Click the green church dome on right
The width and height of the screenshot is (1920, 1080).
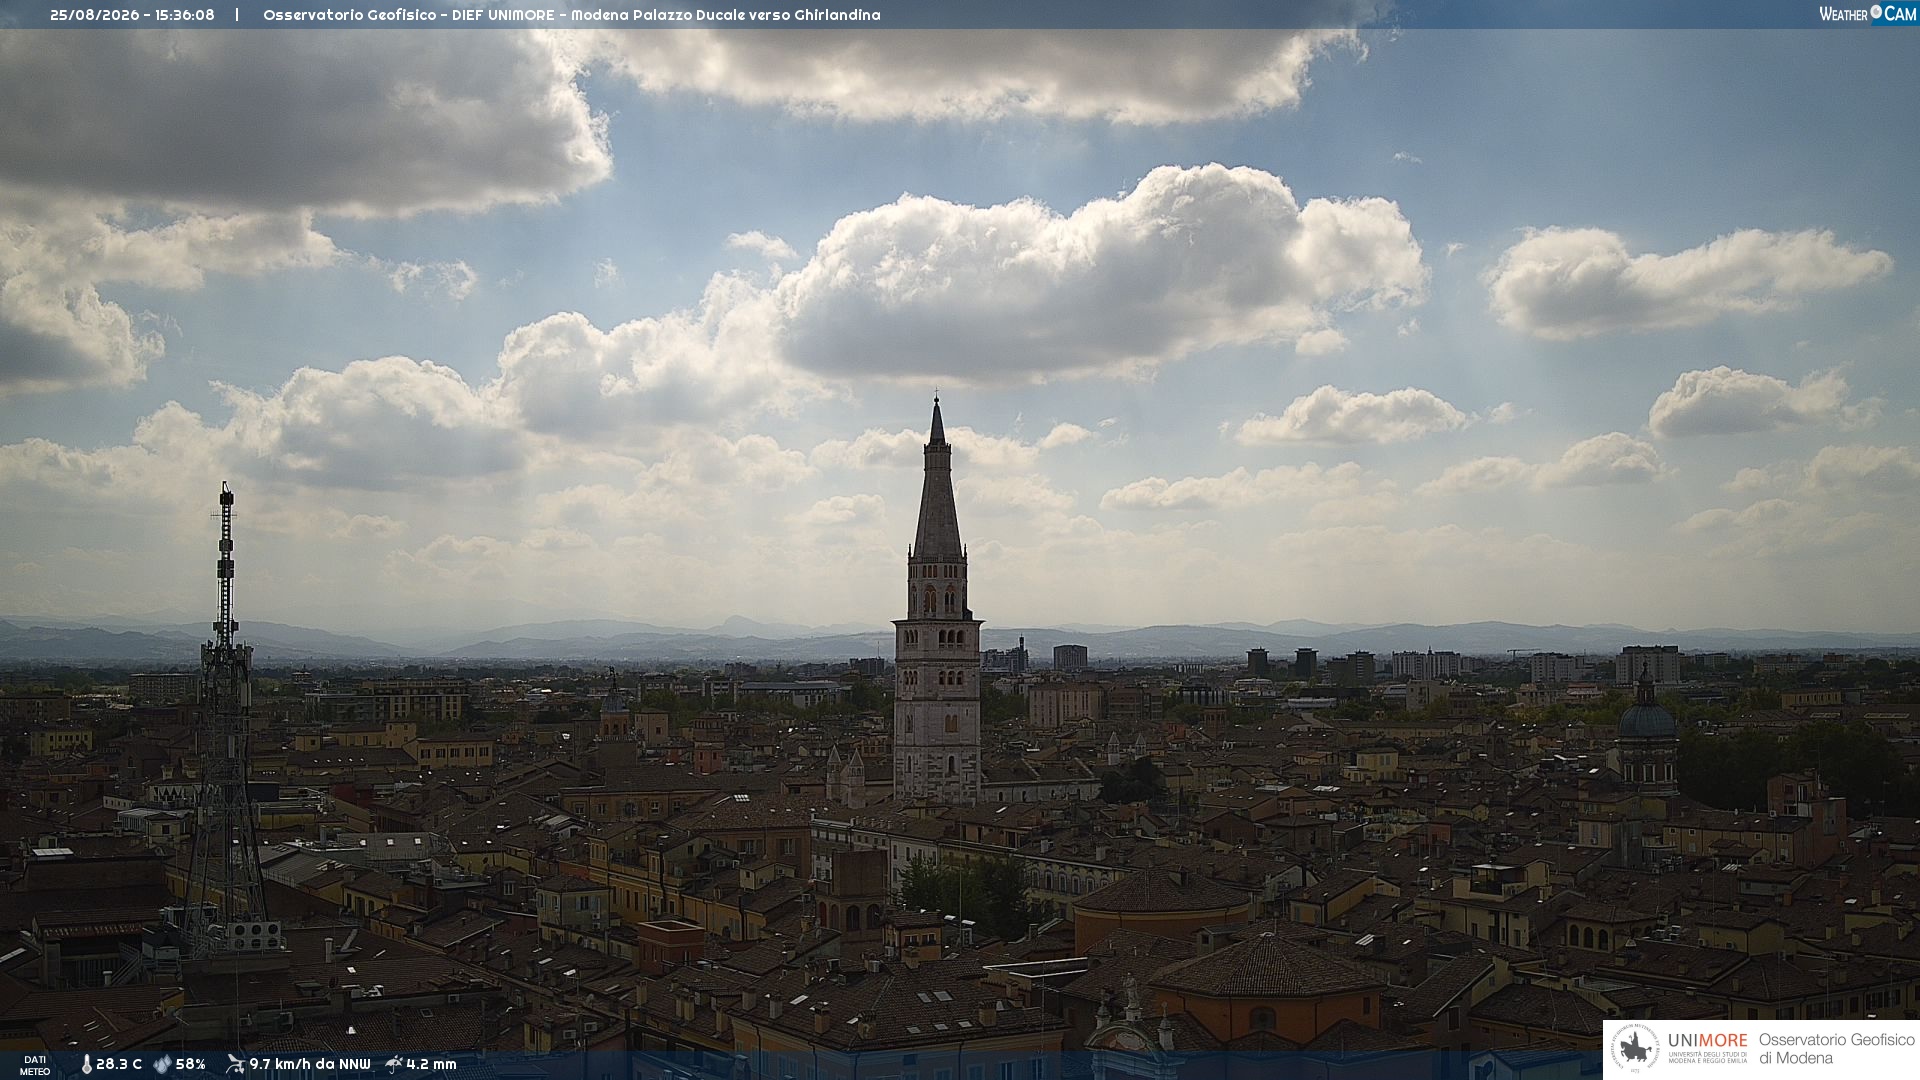tap(1646, 720)
